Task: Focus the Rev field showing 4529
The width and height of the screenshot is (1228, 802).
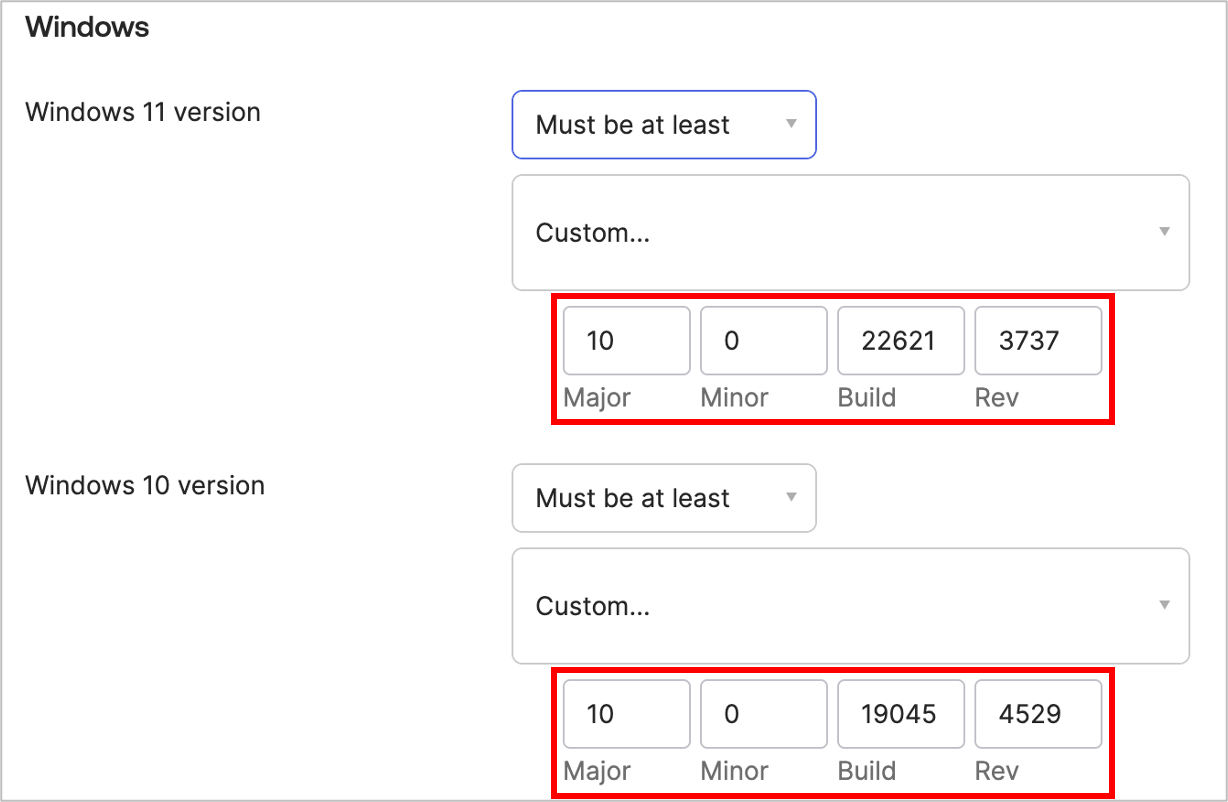Action: (x=1037, y=714)
